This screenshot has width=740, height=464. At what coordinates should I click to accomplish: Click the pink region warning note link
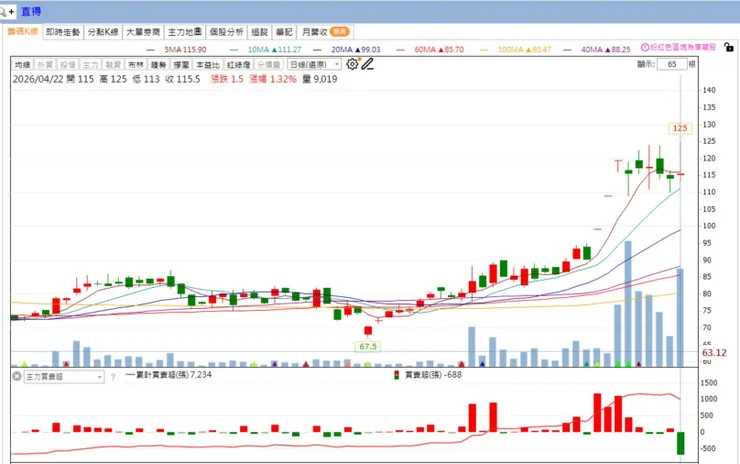point(683,47)
